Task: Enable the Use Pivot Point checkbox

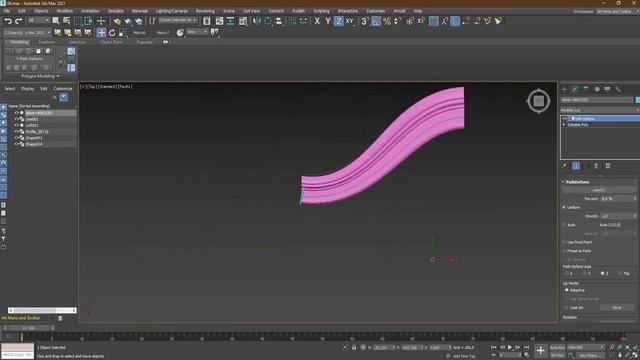Action: (564, 242)
